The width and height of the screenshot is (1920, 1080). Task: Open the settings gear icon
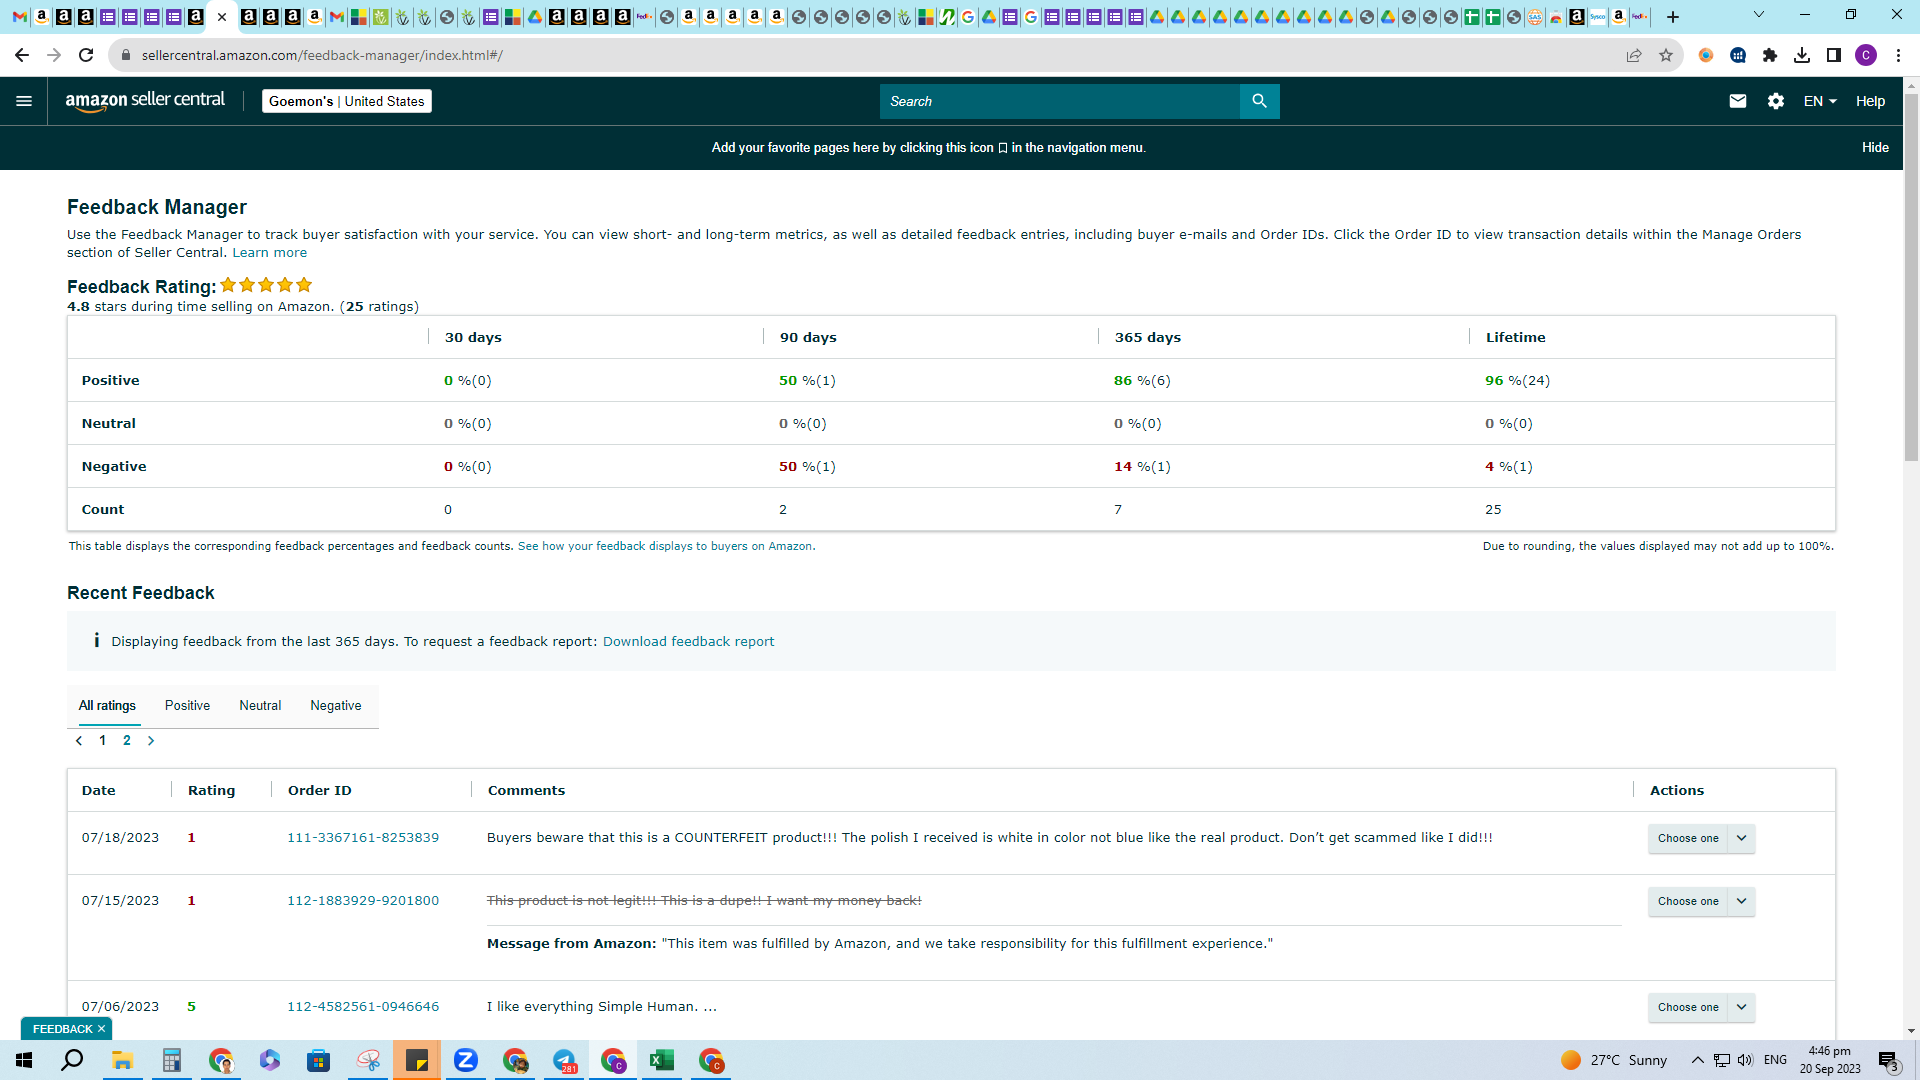click(x=1776, y=101)
